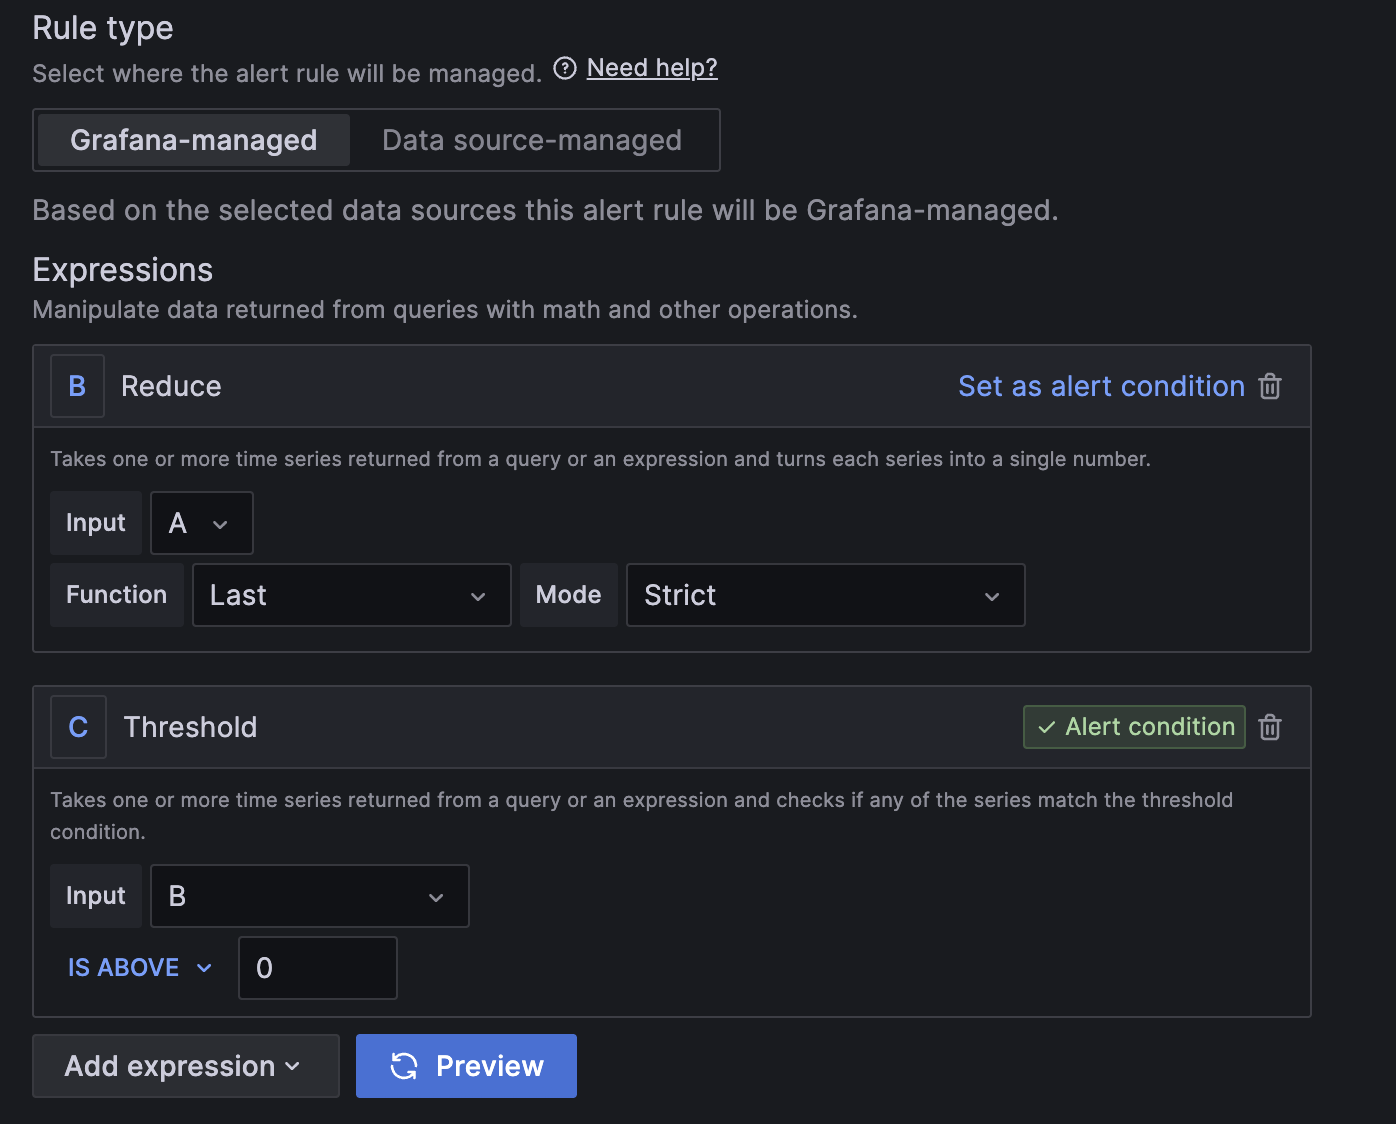Click the refresh icon in Preview button
This screenshot has height=1124, width=1396.
(404, 1066)
